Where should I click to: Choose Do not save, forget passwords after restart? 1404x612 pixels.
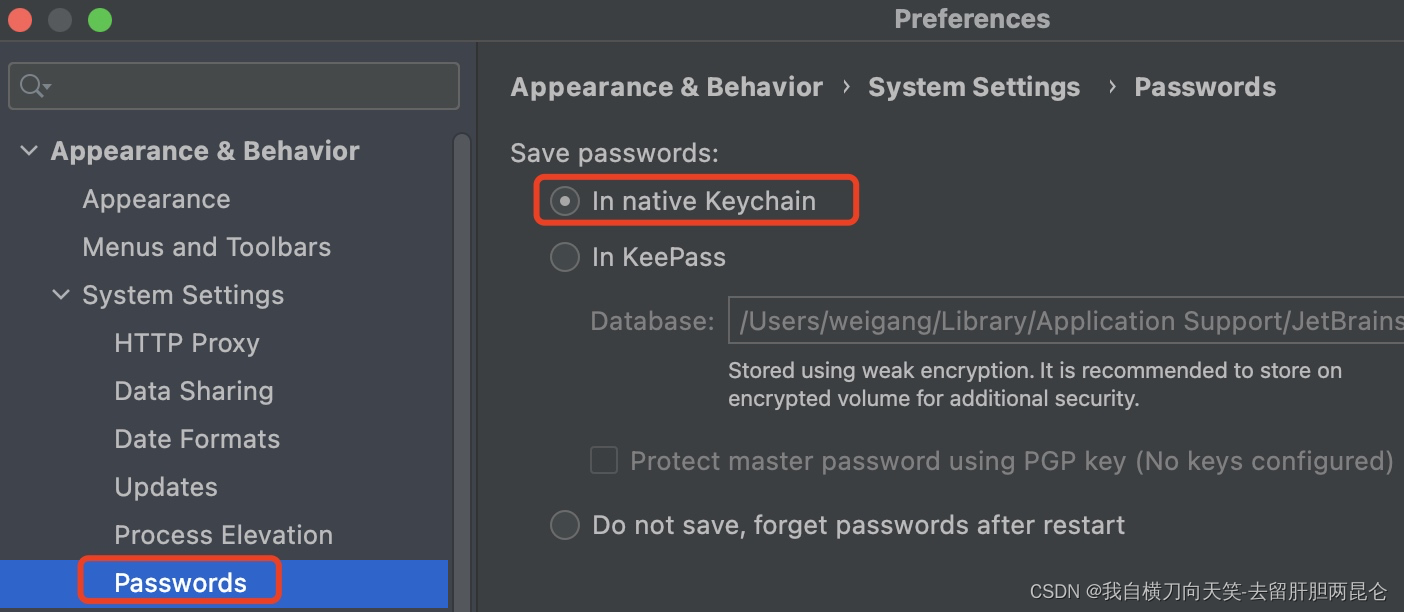(564, 524)
